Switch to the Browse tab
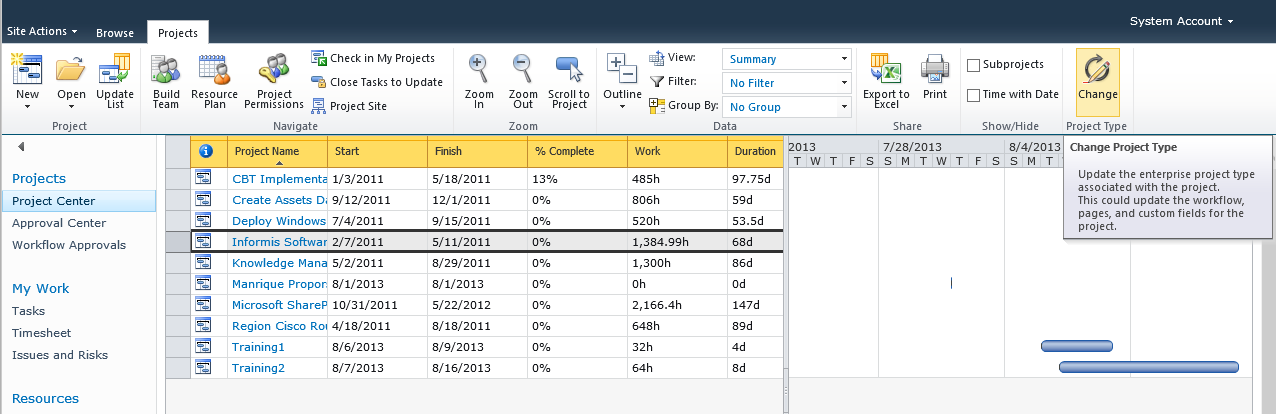1276x414 pixels. (x=115, y=33)
